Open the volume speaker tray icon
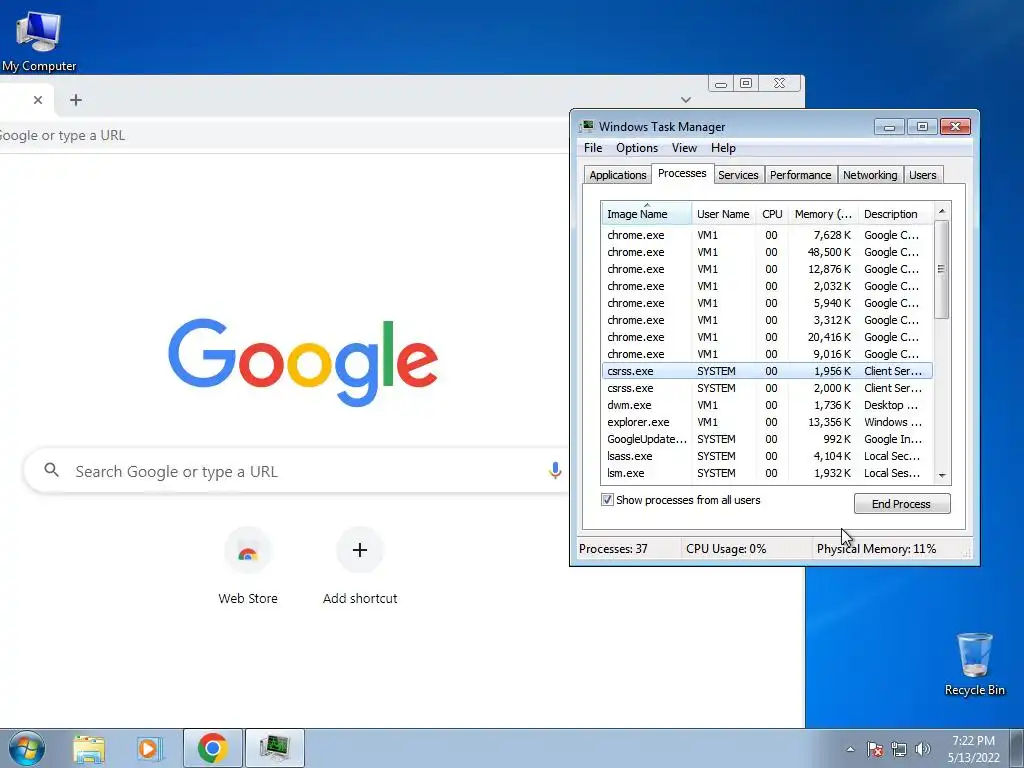This screenshot has height=768, width=1024. 922,749
